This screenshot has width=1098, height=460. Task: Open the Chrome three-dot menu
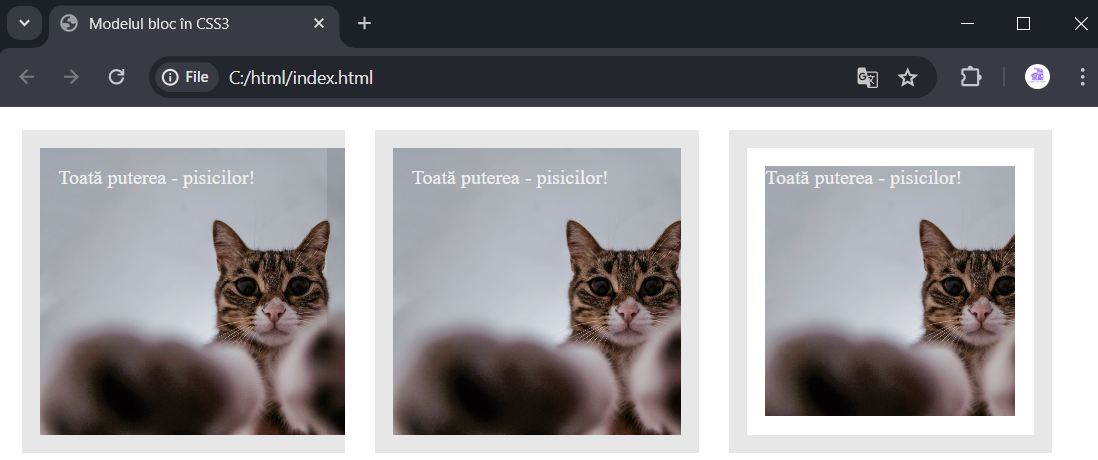[1083, 77]
